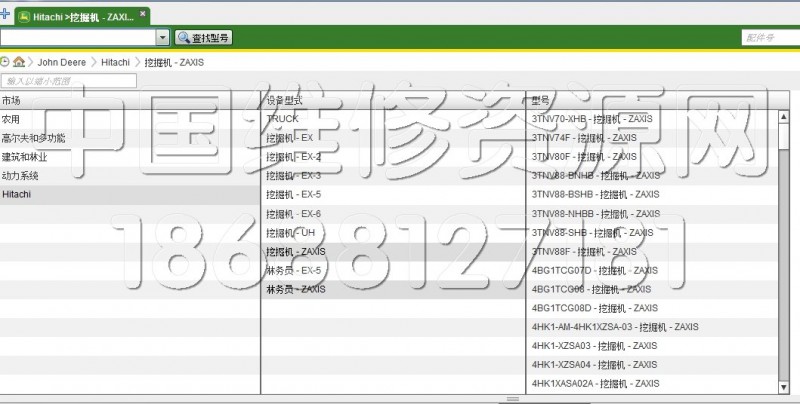Viewport: 800px width, 404px height.
Task: Close the Hitachi ZAXIS tab
Action: [x=143, y=14]
